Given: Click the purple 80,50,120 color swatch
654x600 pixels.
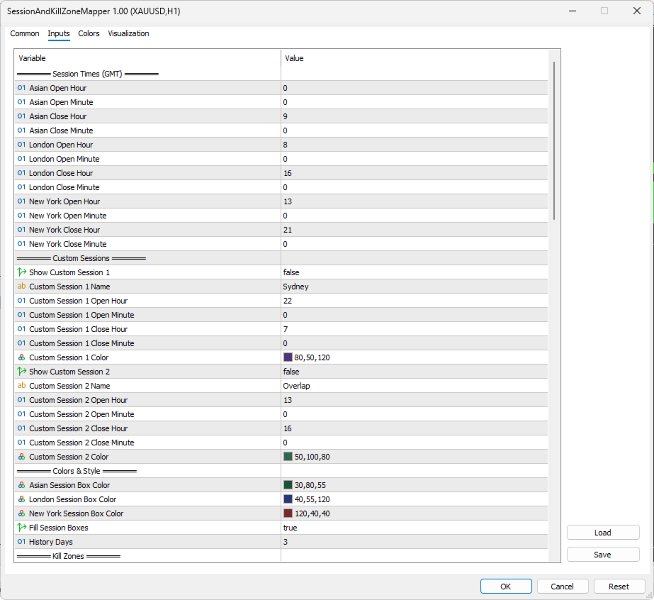Looking at the screenshot, I should tap(288, 357).
